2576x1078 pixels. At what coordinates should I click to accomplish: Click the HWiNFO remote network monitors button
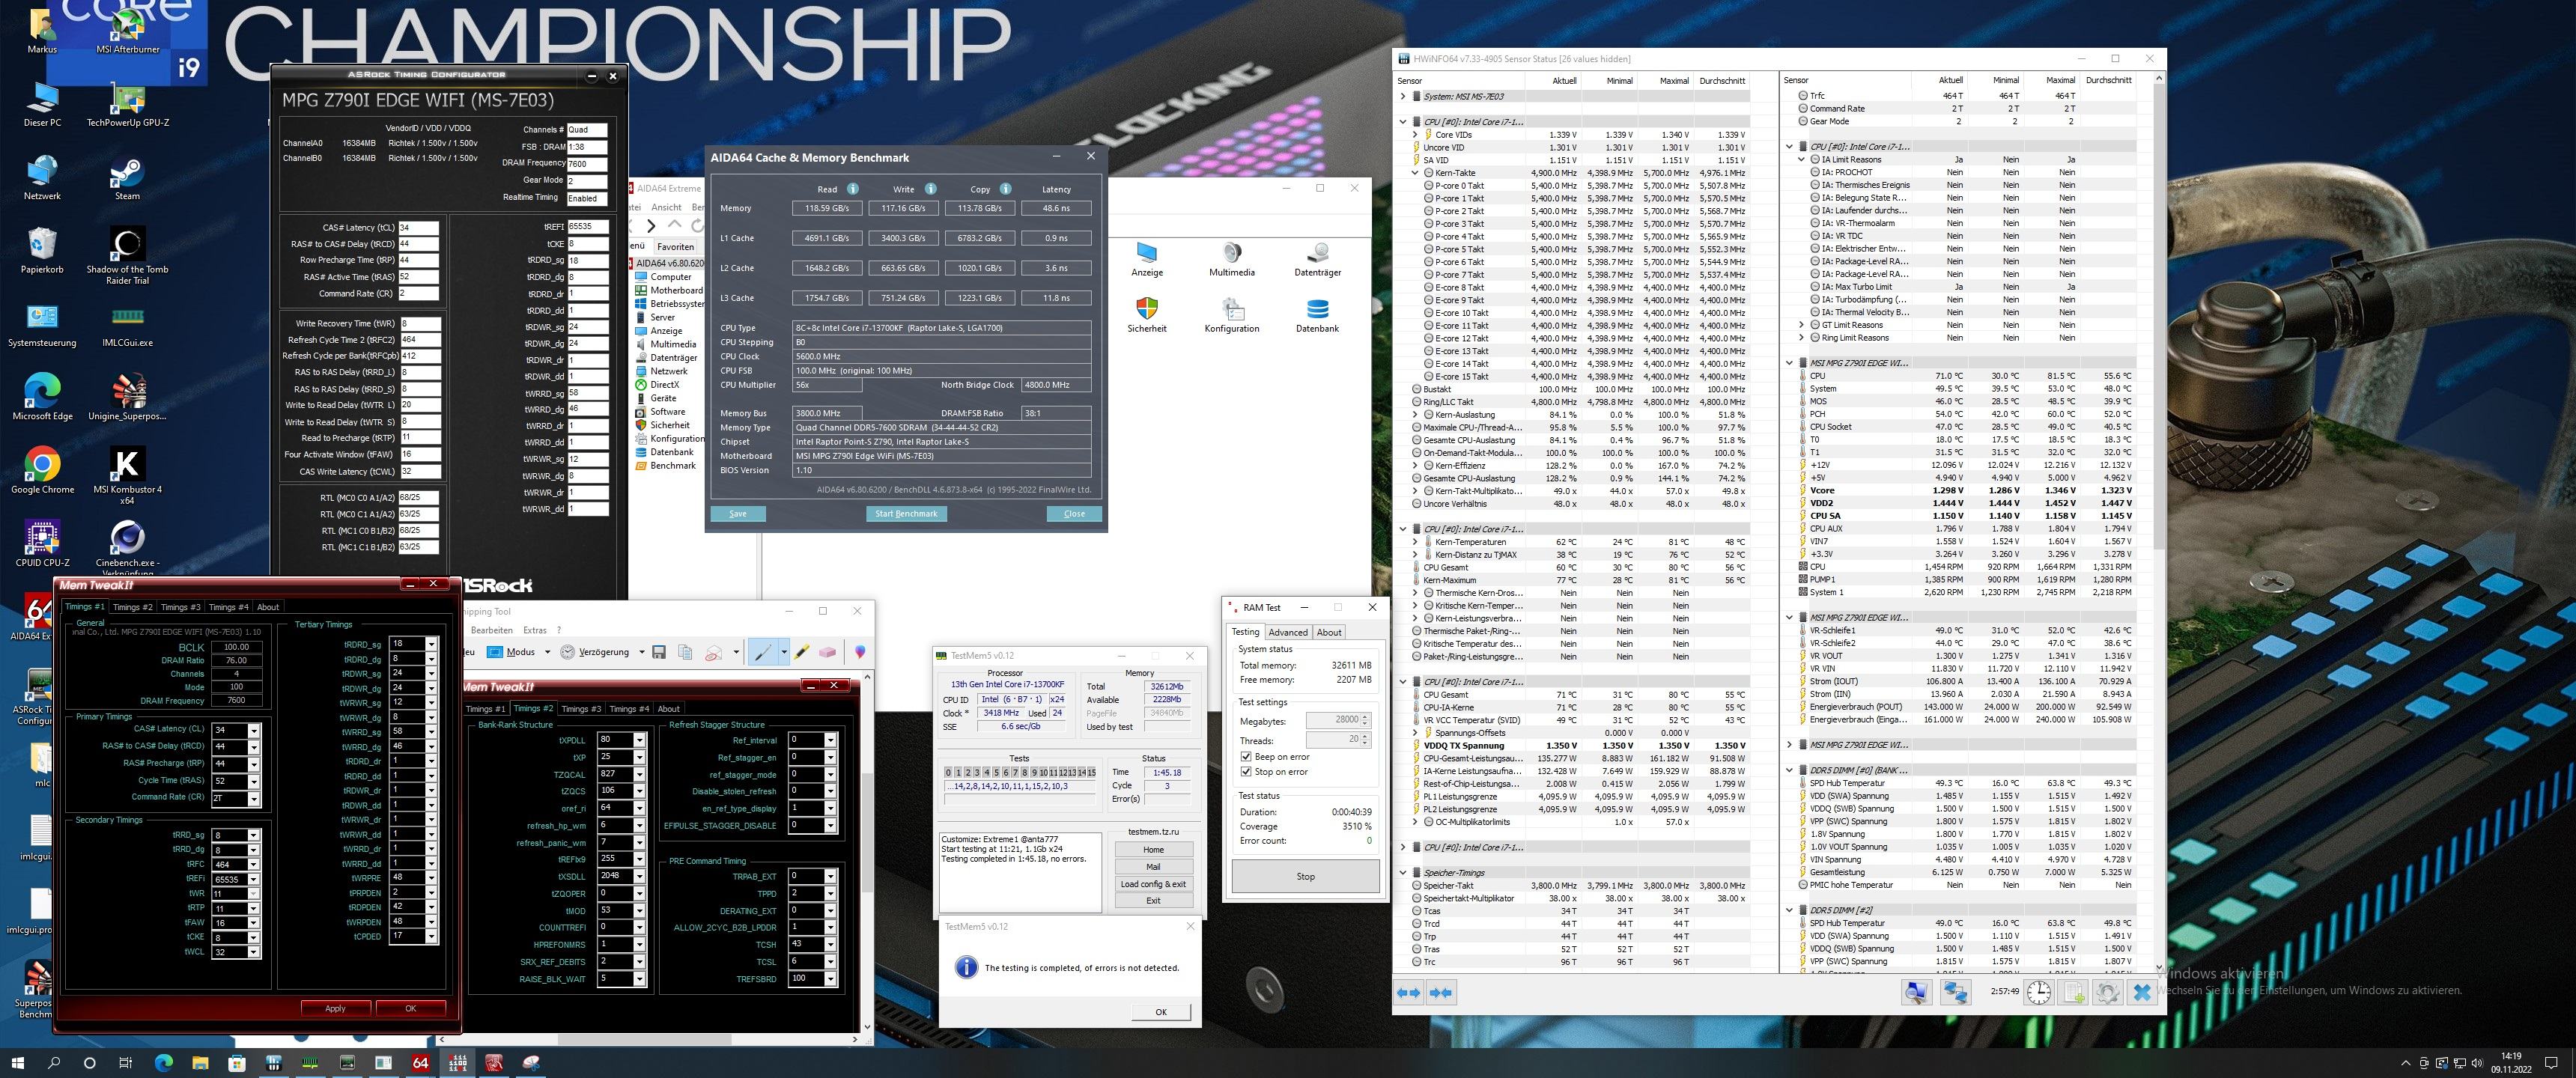point(1955,992)
